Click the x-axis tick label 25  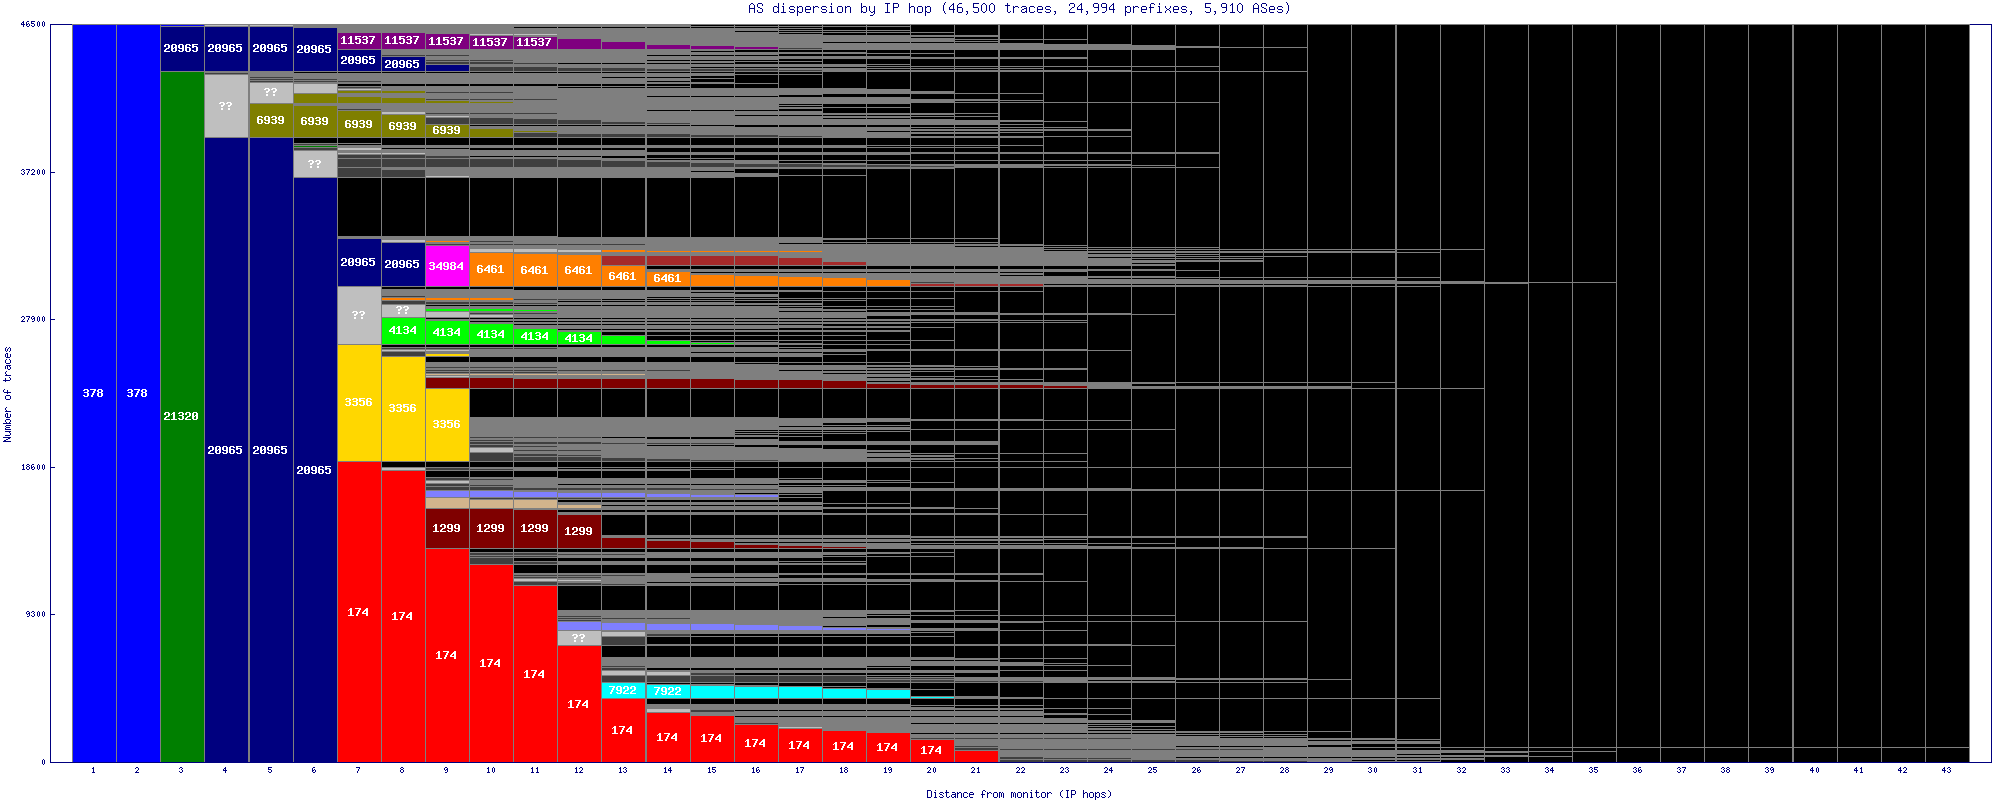(1152, 770)
